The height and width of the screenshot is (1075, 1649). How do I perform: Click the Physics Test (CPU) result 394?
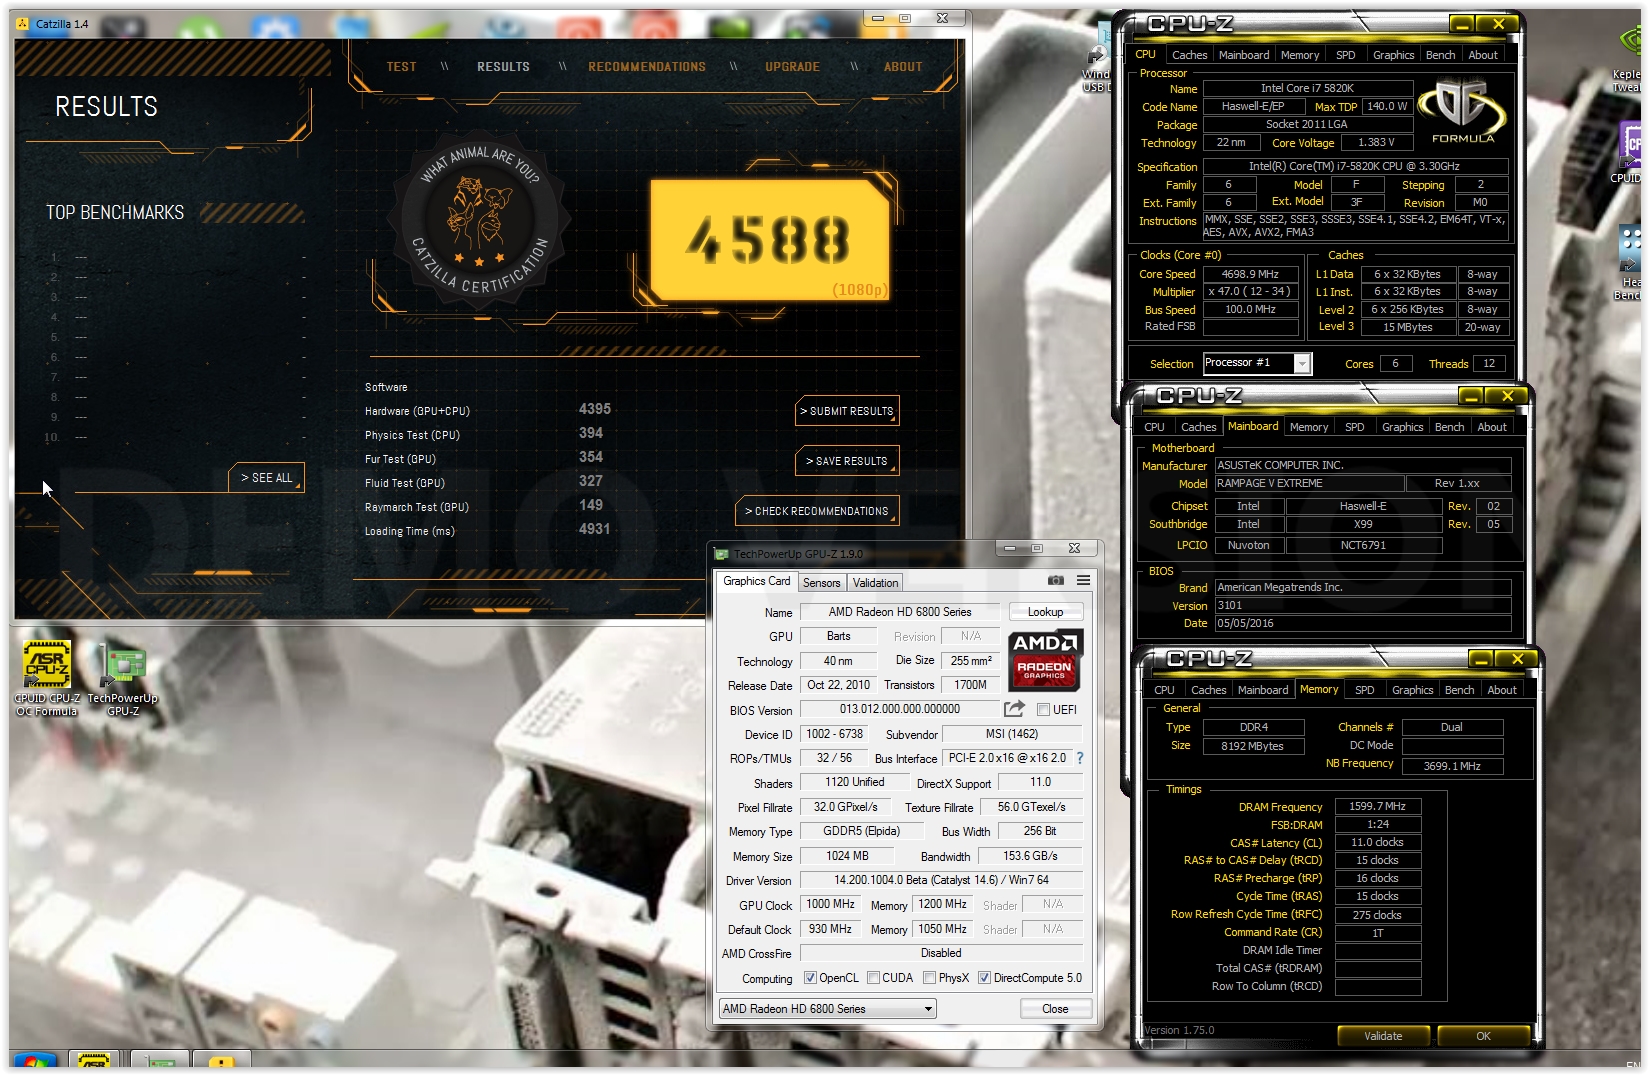590,433
